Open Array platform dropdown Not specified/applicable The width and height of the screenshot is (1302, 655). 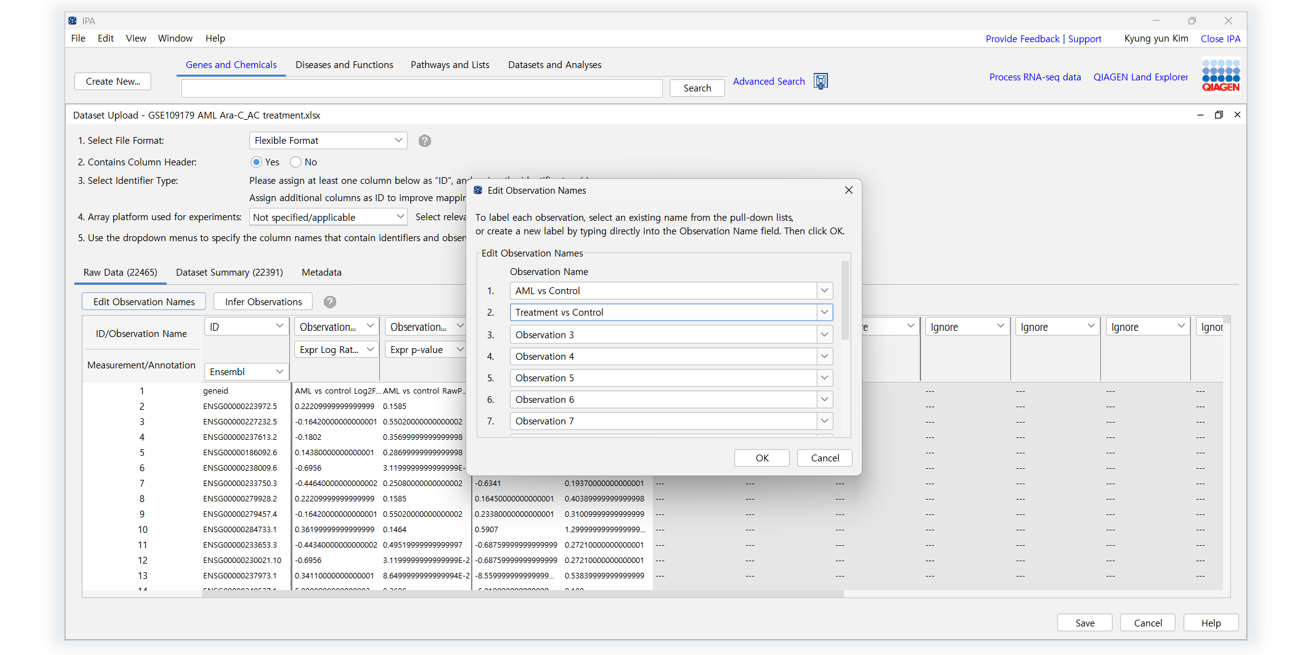328,217
